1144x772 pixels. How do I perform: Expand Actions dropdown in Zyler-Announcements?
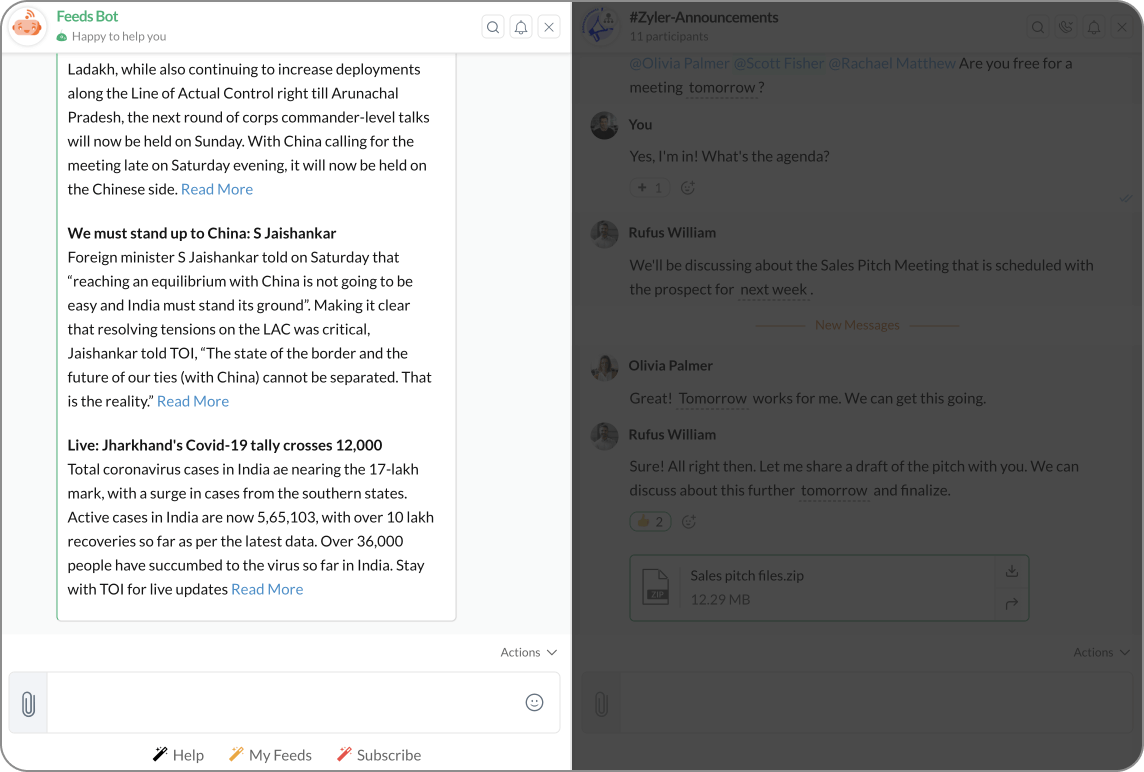(1101, 652)
